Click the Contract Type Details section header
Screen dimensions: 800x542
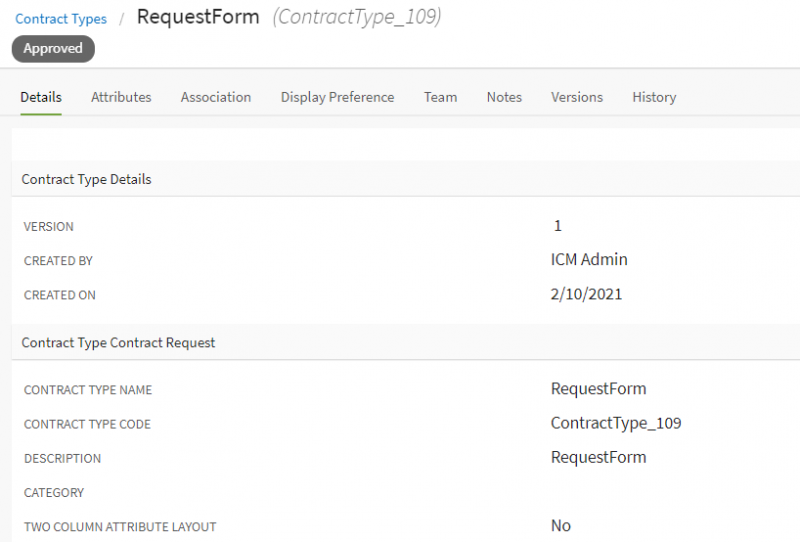tap(87, 179)
